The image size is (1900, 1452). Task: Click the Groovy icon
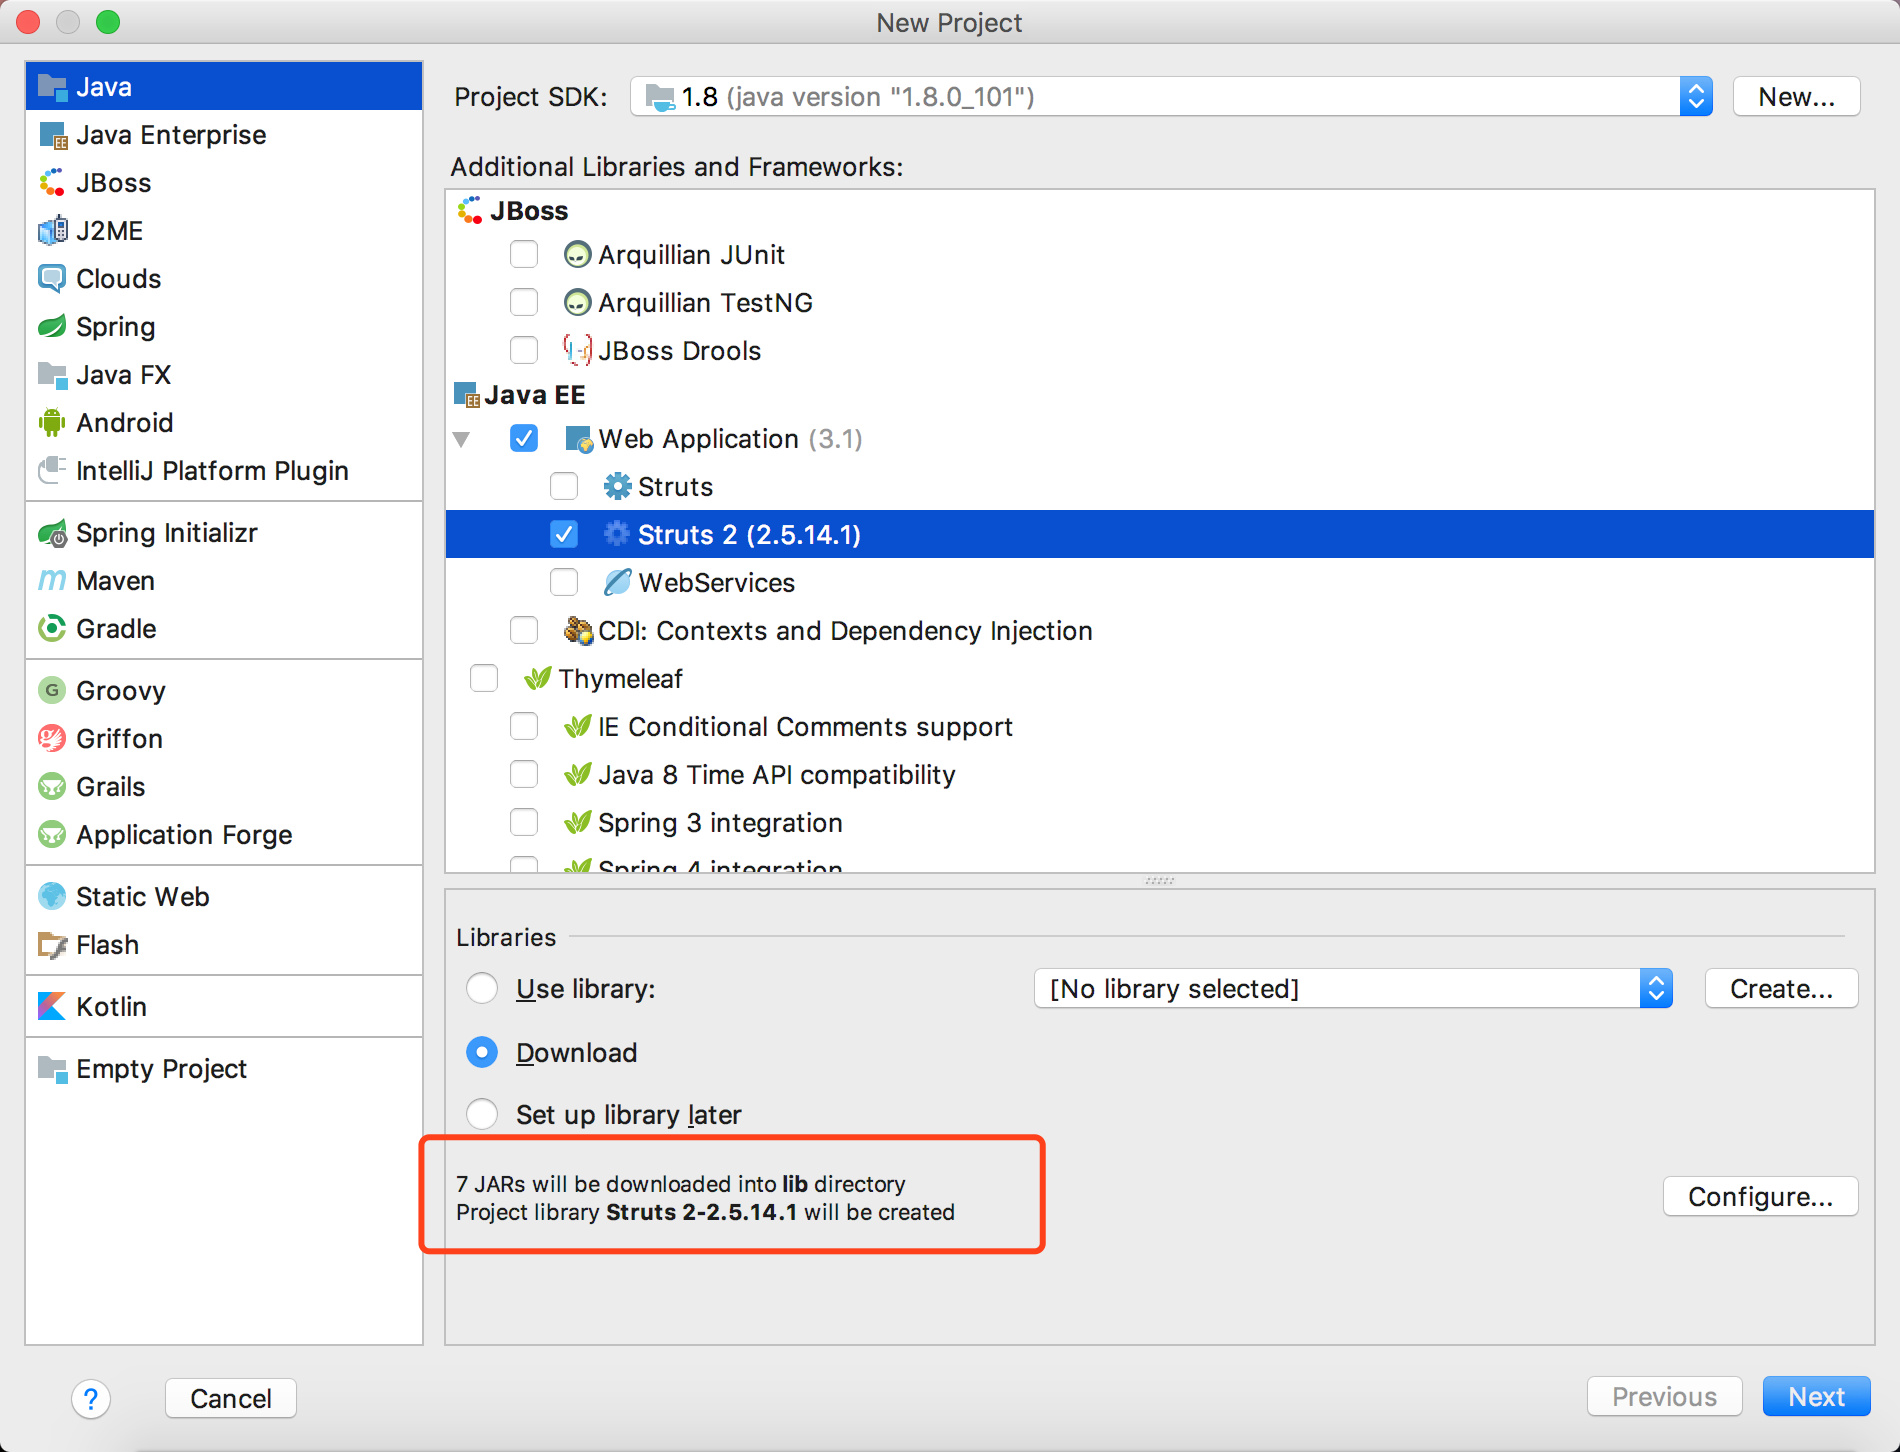pyautogui.click(x=52, y=691)
